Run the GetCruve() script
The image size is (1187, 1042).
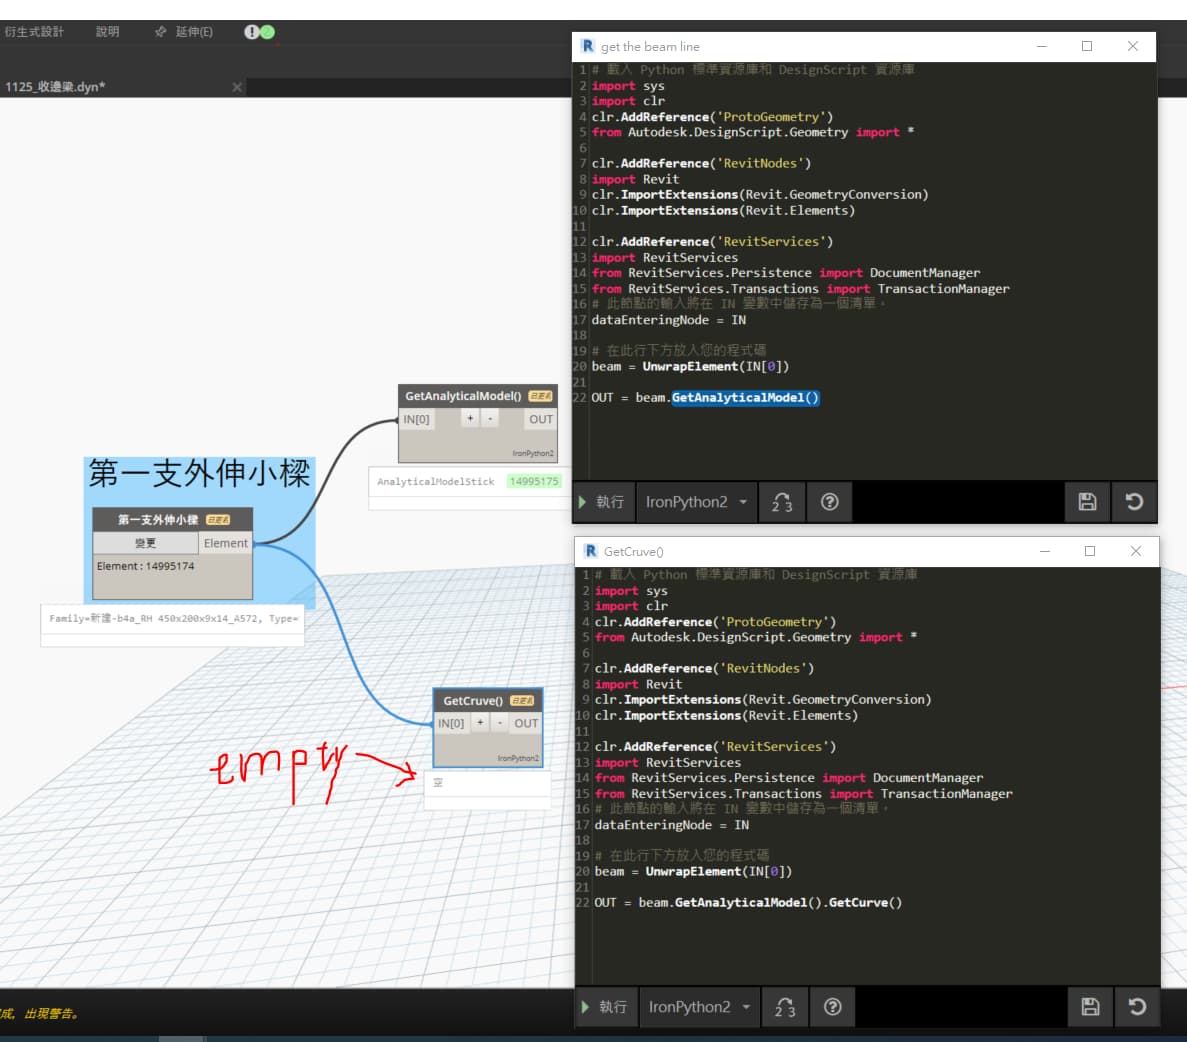pyautogui.click(x=606, y=1006)
